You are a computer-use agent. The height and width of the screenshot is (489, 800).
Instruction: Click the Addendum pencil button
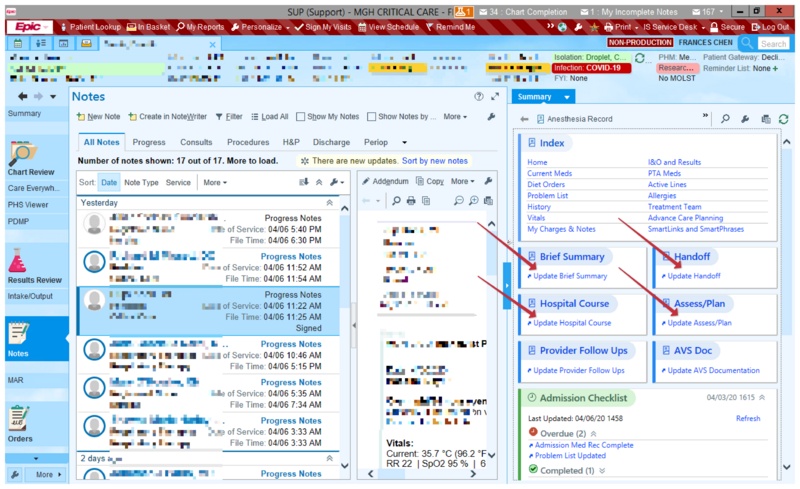(x=385, y=181)
